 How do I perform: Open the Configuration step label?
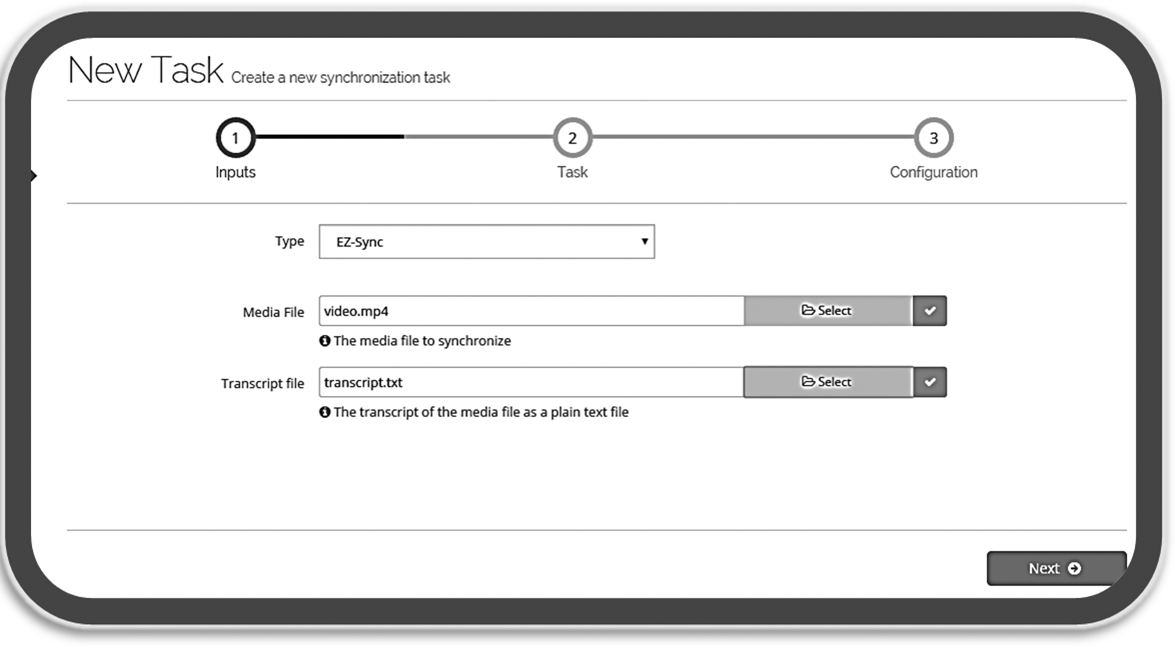point(933,172)
